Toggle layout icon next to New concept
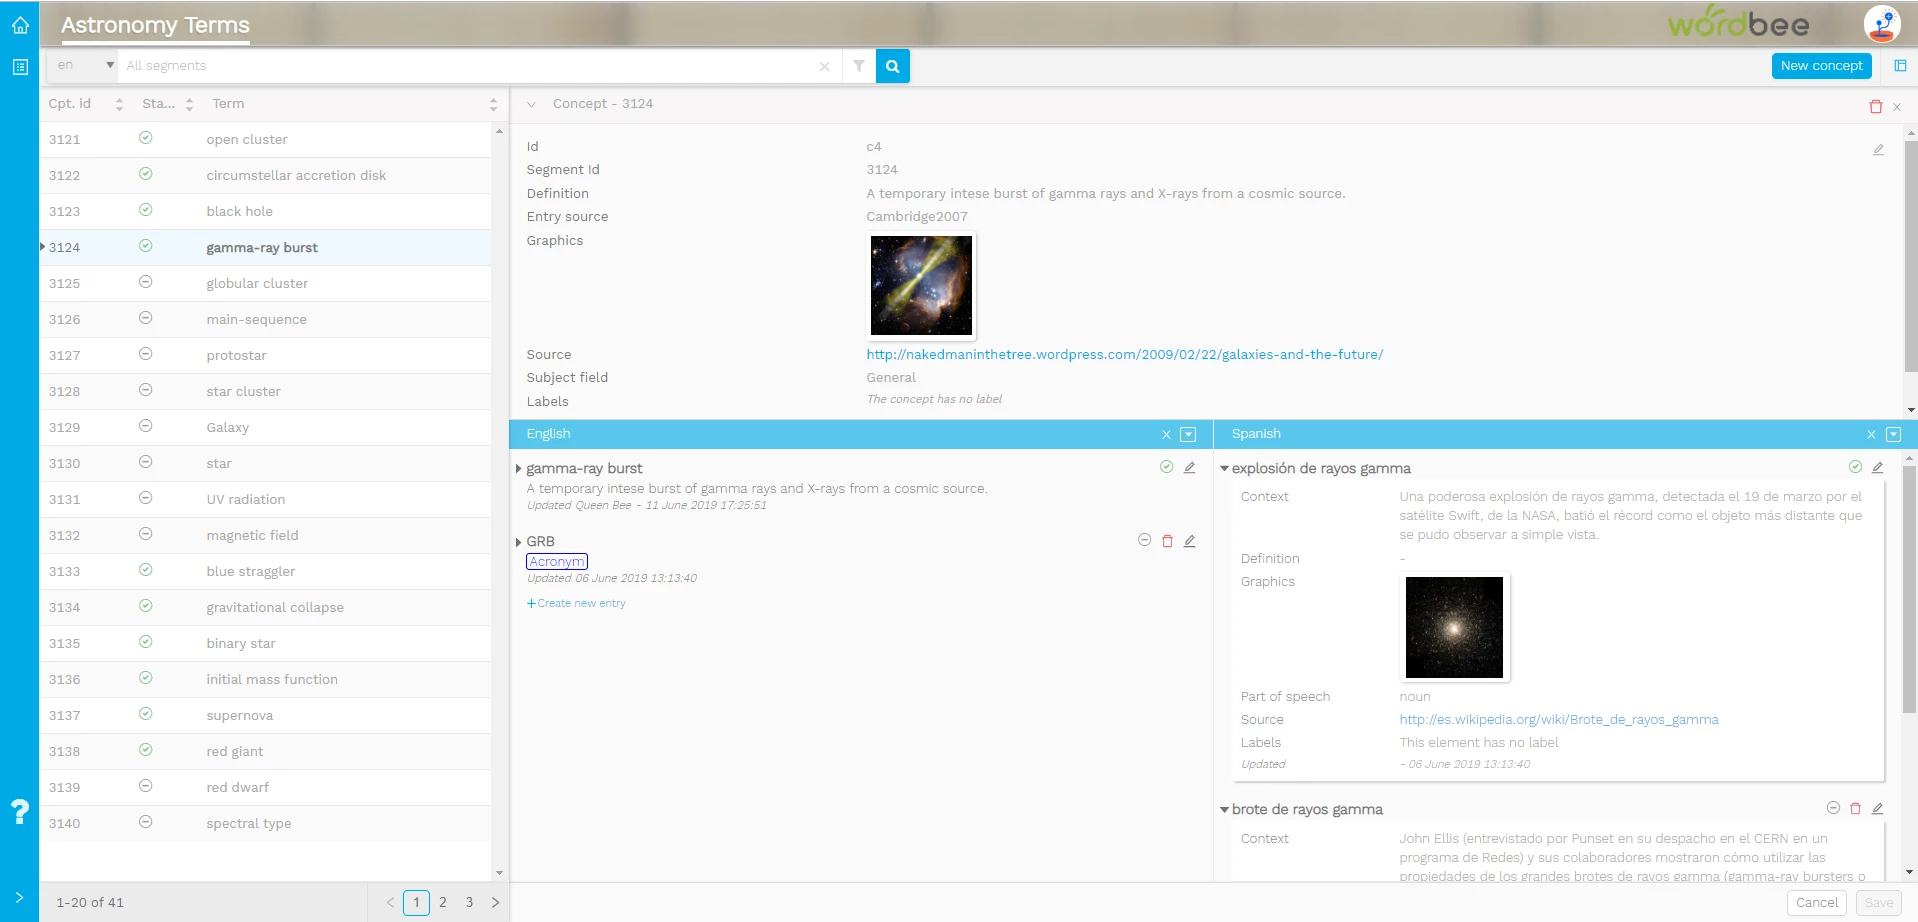1918x922 pixels. (1900, 66)
